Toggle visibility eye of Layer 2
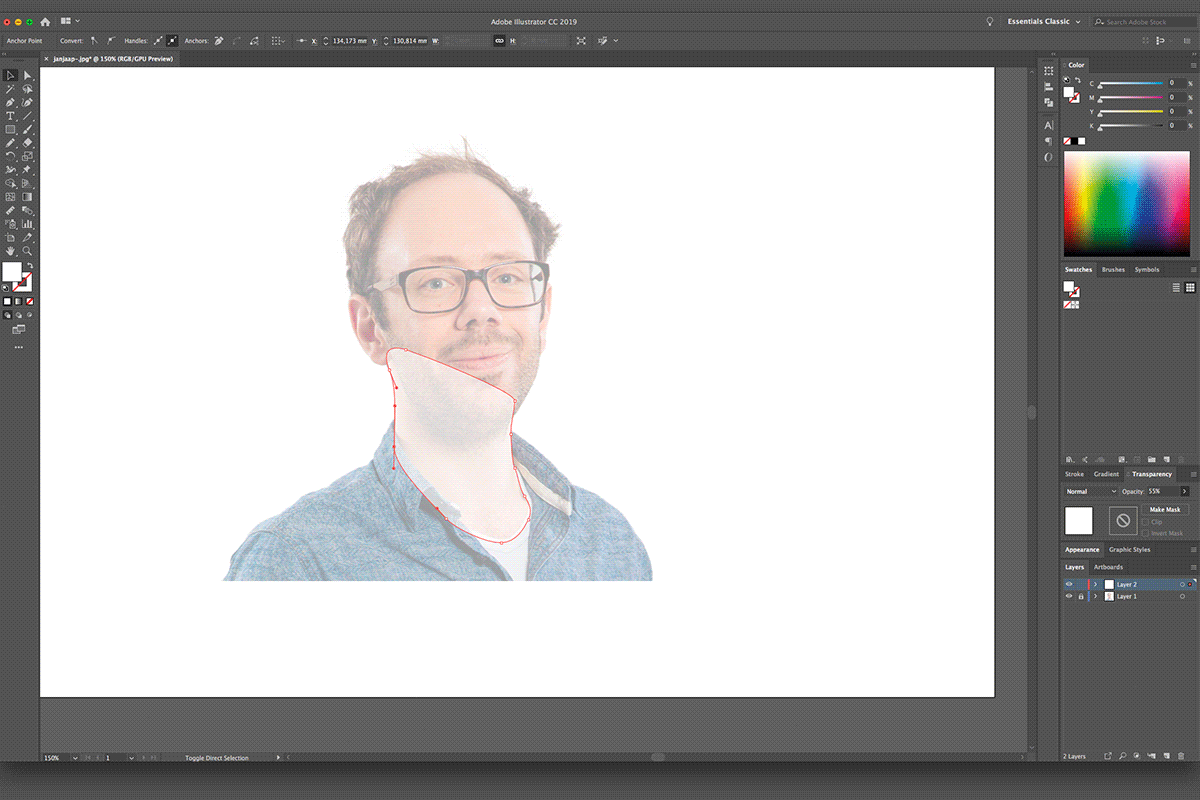 pyautogui.click(x=1068, y=584)
